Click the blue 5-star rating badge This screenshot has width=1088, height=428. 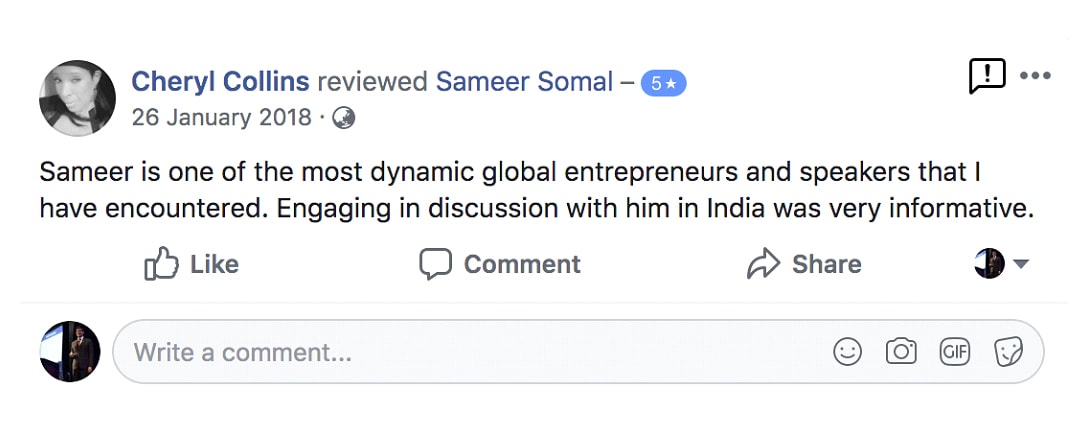tap(663, 83)
